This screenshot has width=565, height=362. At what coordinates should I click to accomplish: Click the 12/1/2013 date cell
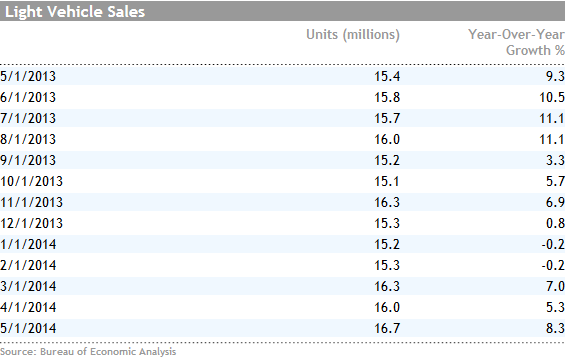pos(31,223)
